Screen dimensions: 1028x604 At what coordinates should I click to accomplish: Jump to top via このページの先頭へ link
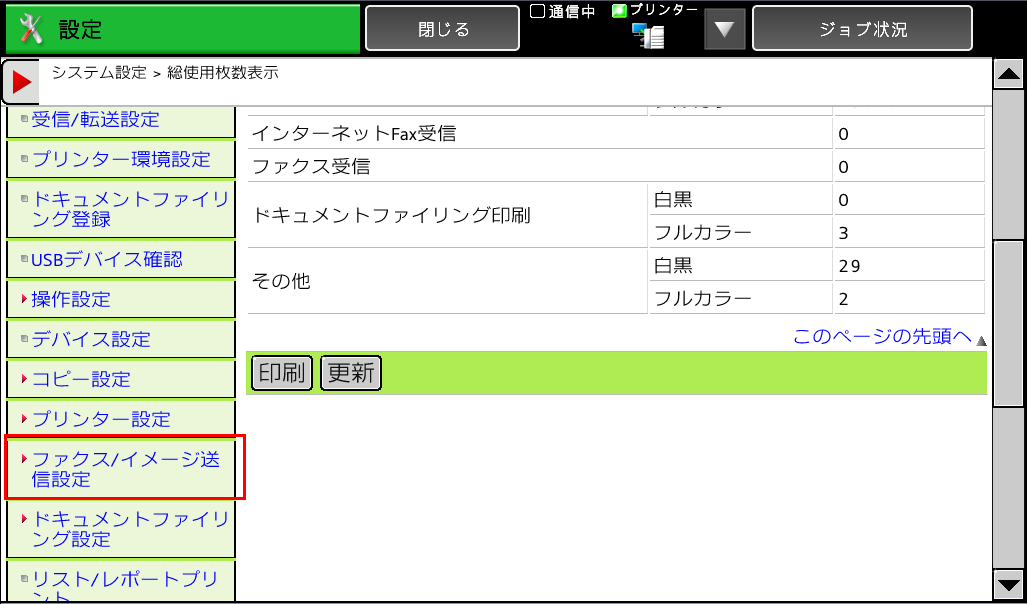pos(882,337)
